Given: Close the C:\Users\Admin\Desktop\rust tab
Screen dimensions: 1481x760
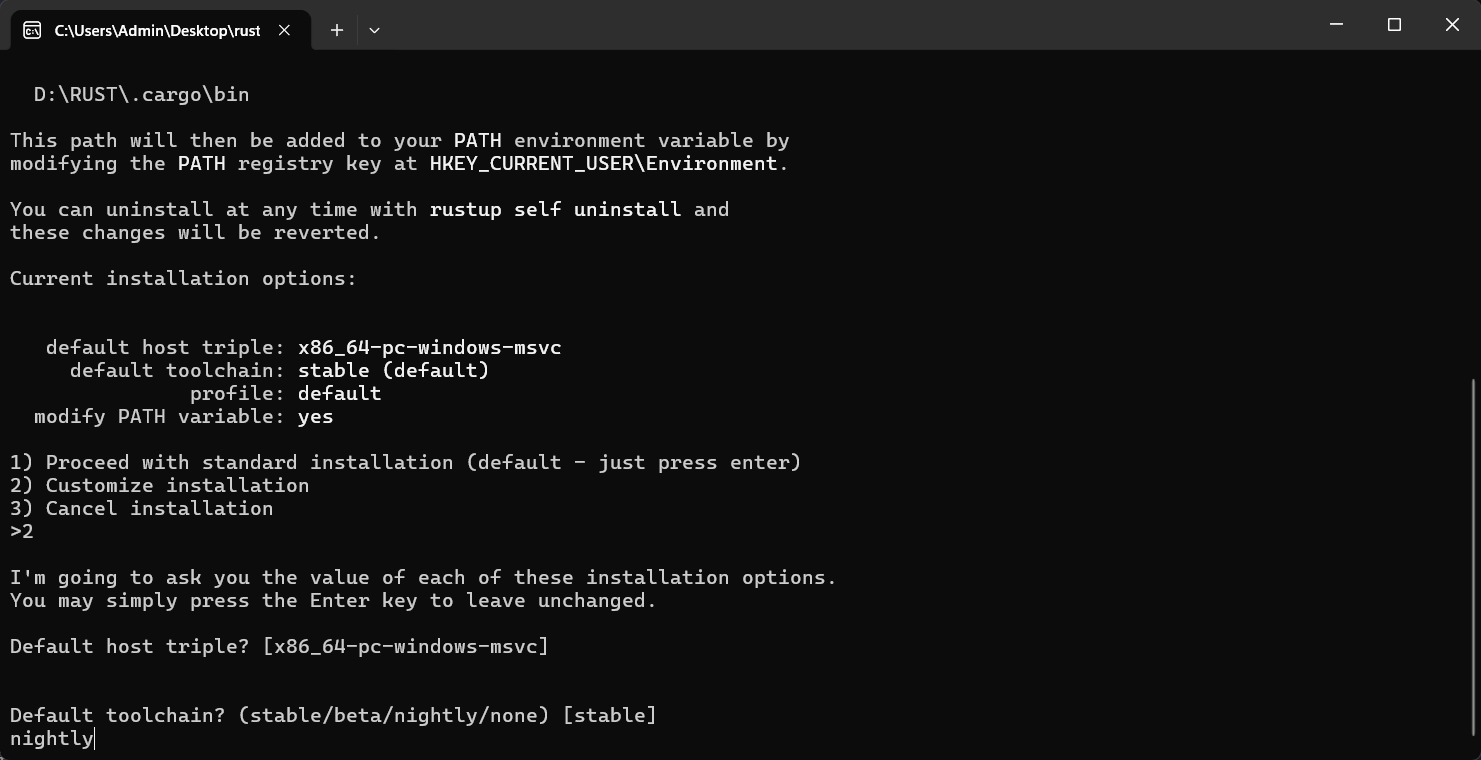Looking at the screenshot, I should click(284, 30).
